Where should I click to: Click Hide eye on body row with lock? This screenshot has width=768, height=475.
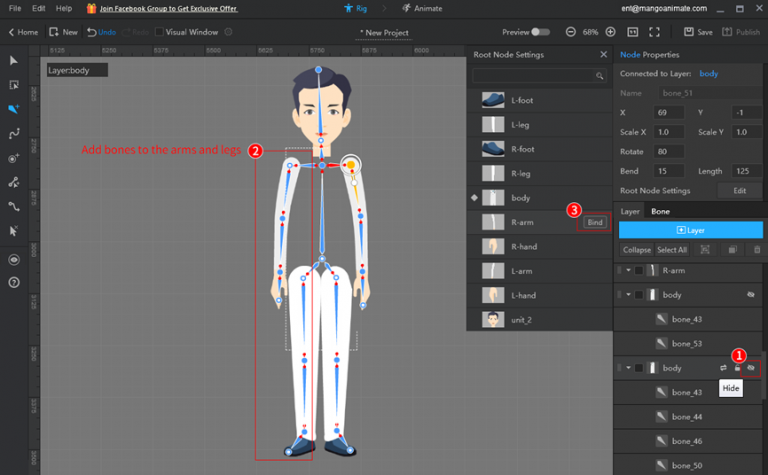pos(750,368)
